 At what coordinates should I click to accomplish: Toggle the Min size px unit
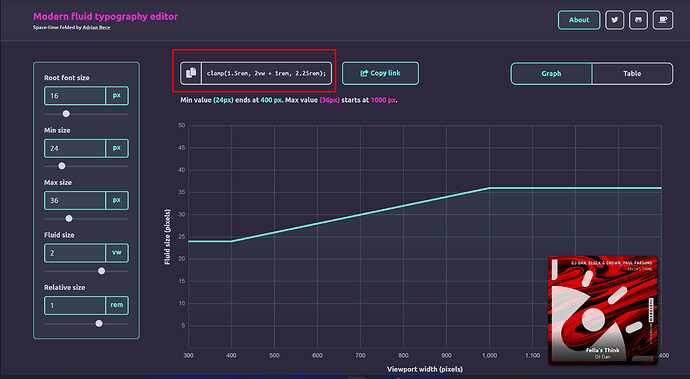coord(117,148)
